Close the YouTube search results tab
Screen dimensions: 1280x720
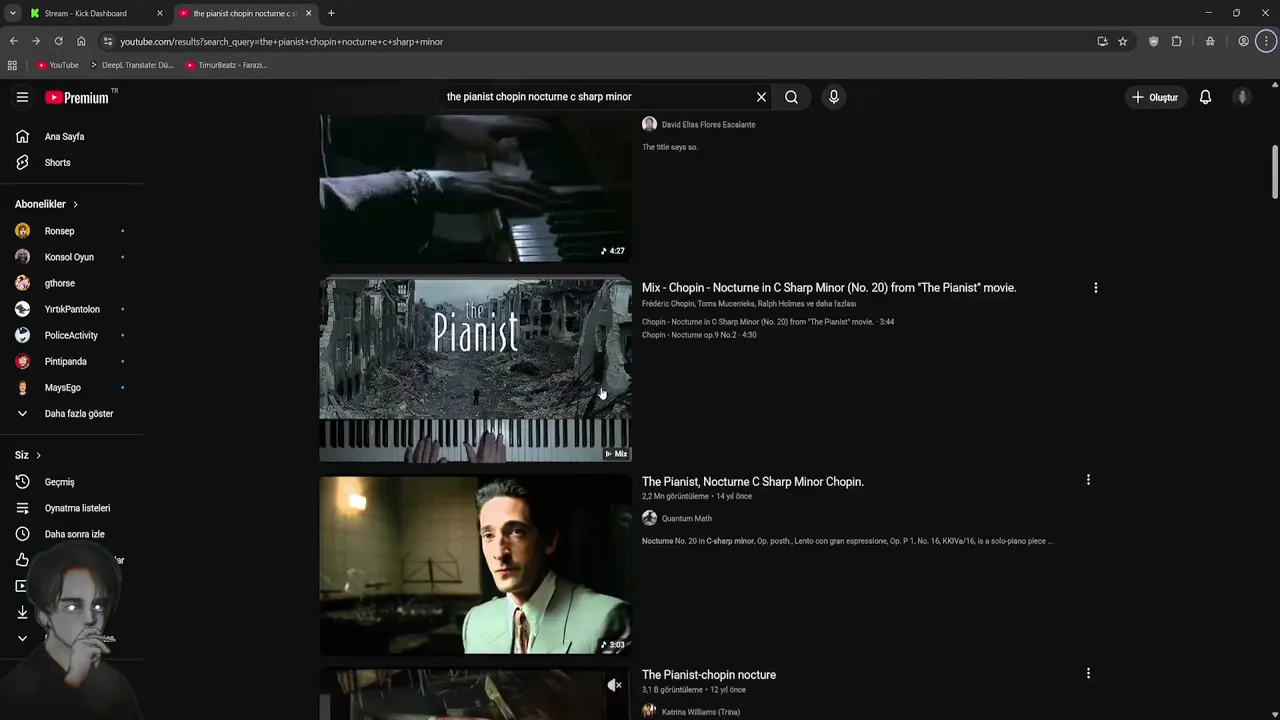(308, 13)
